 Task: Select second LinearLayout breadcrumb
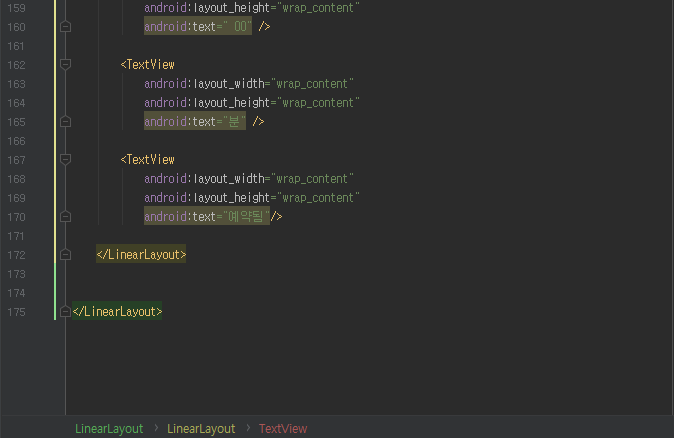tap(201, 429)
